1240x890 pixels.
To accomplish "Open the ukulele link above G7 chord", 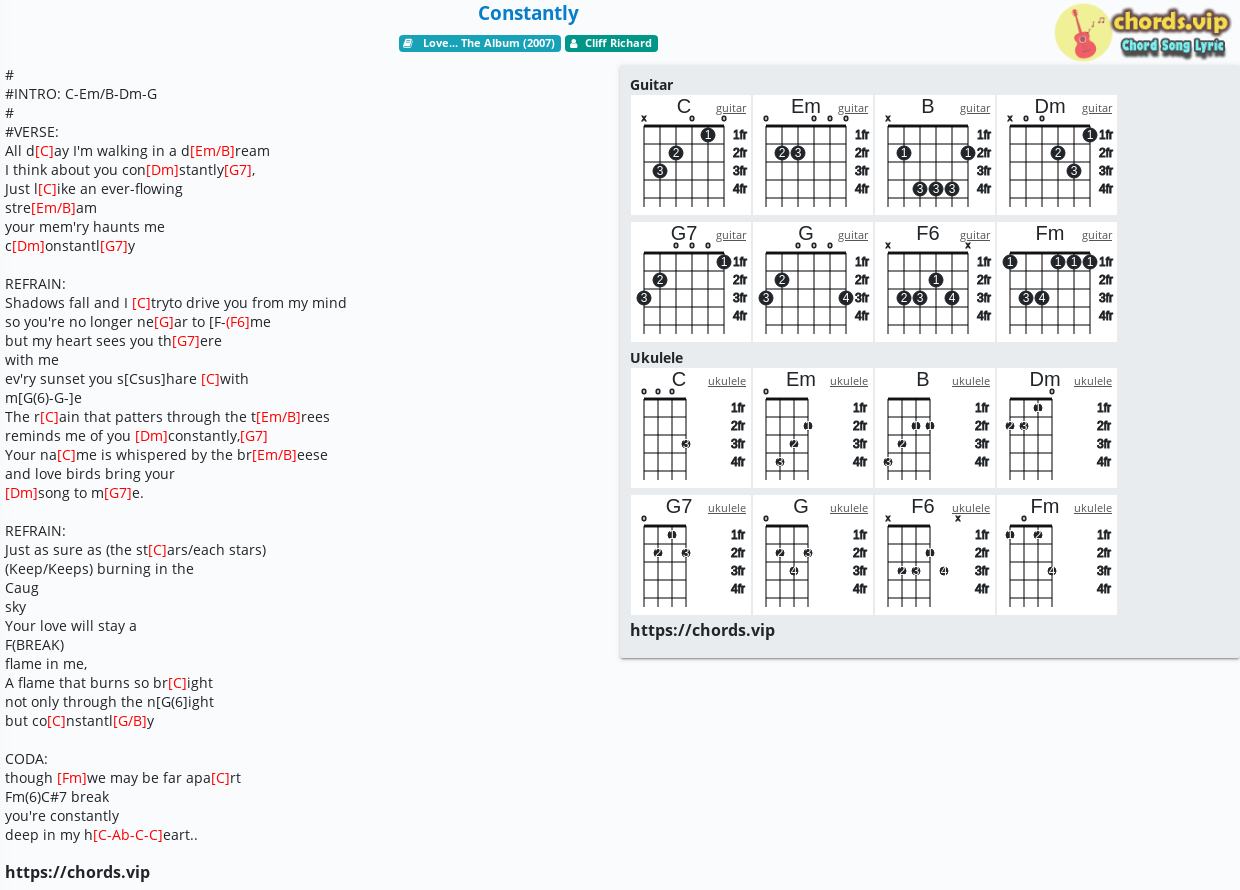I will point(727,508).
